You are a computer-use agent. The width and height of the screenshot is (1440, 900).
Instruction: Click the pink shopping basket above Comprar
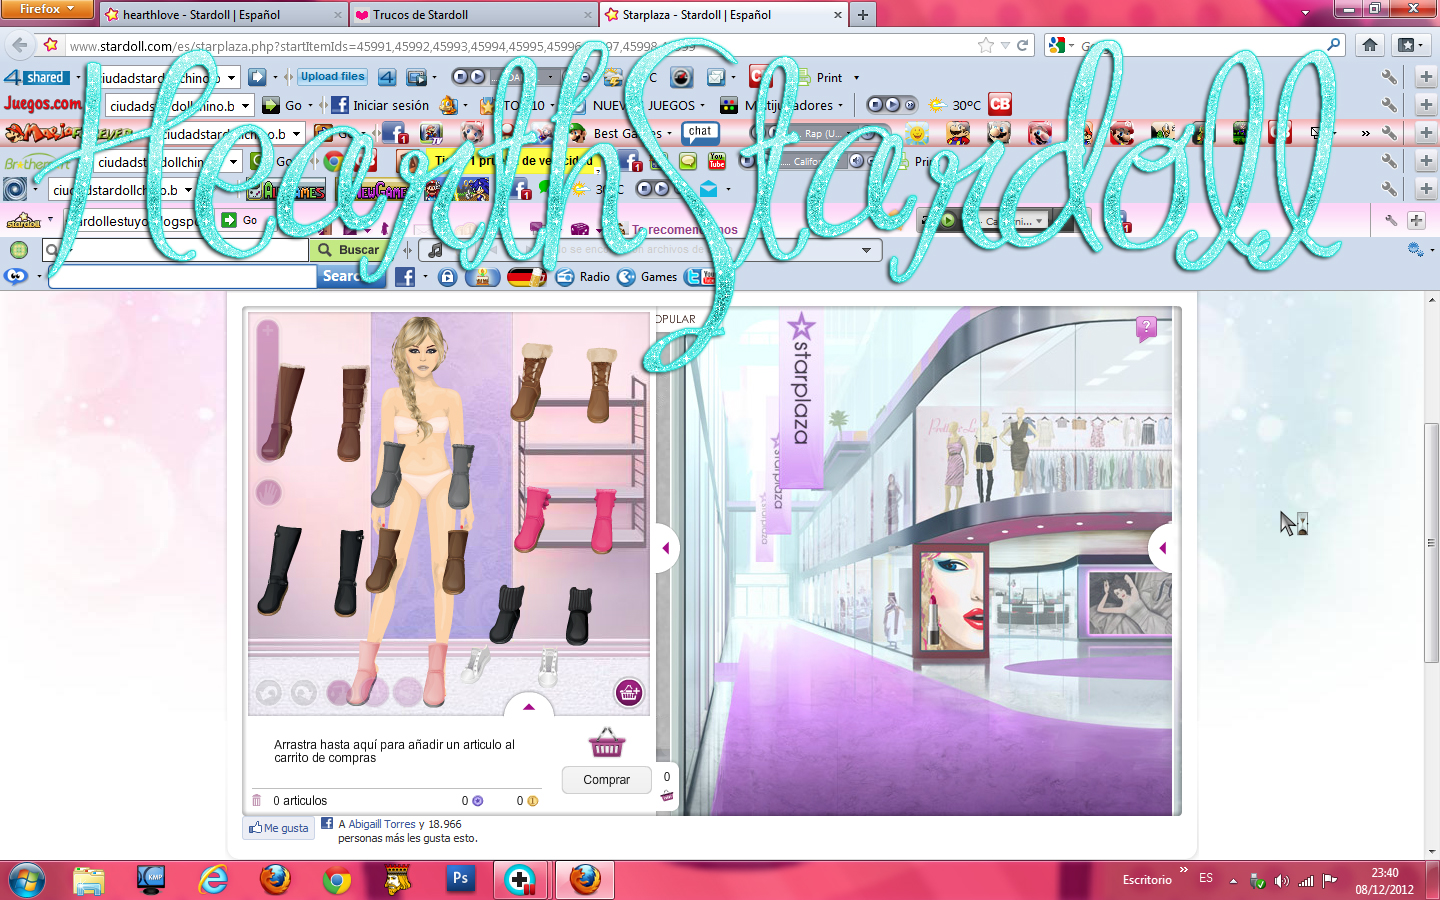point(606,742)
